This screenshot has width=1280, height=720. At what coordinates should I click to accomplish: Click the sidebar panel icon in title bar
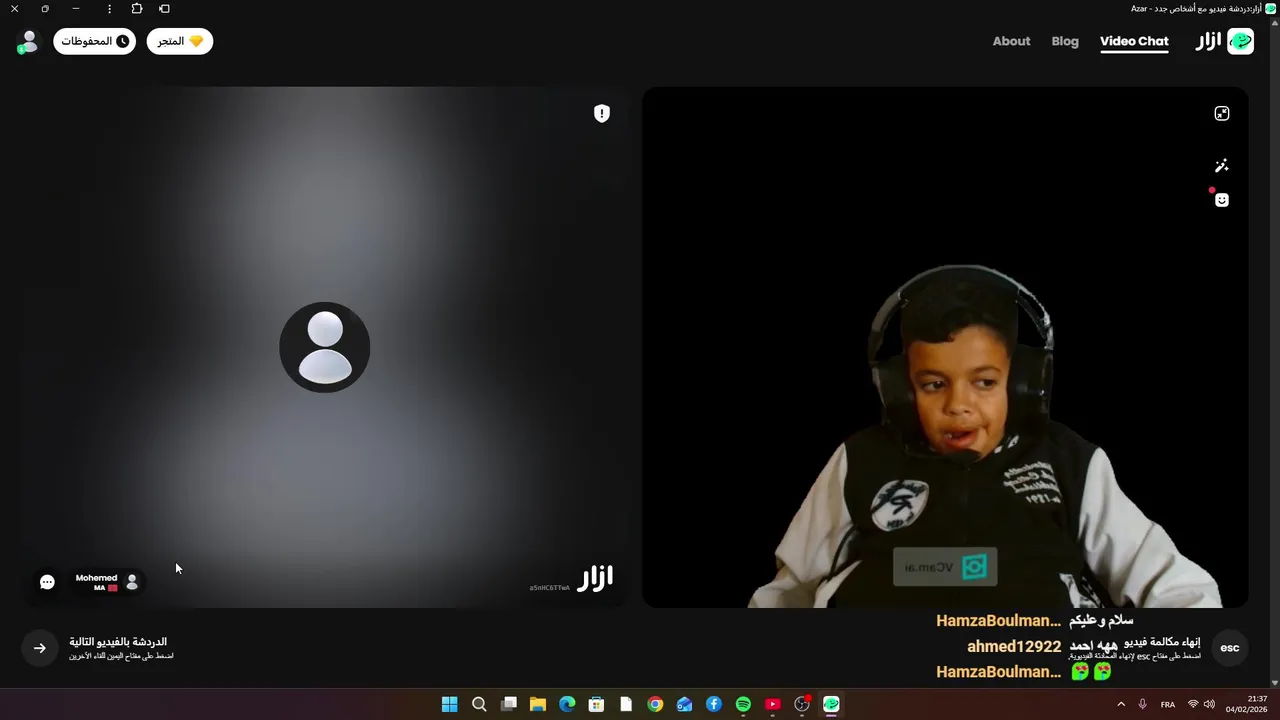165,8
